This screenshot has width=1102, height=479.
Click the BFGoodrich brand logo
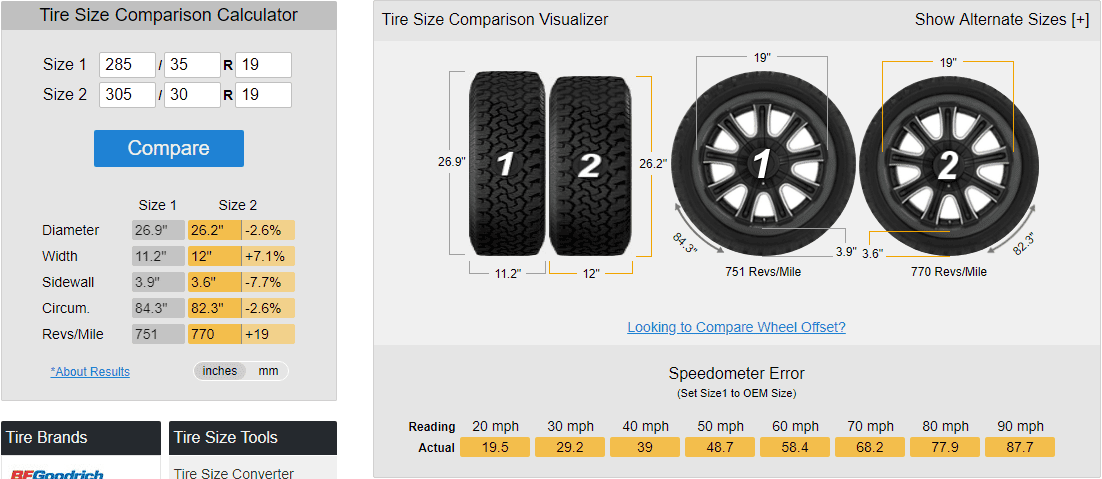pyautogui.click(x=56, y=473)
